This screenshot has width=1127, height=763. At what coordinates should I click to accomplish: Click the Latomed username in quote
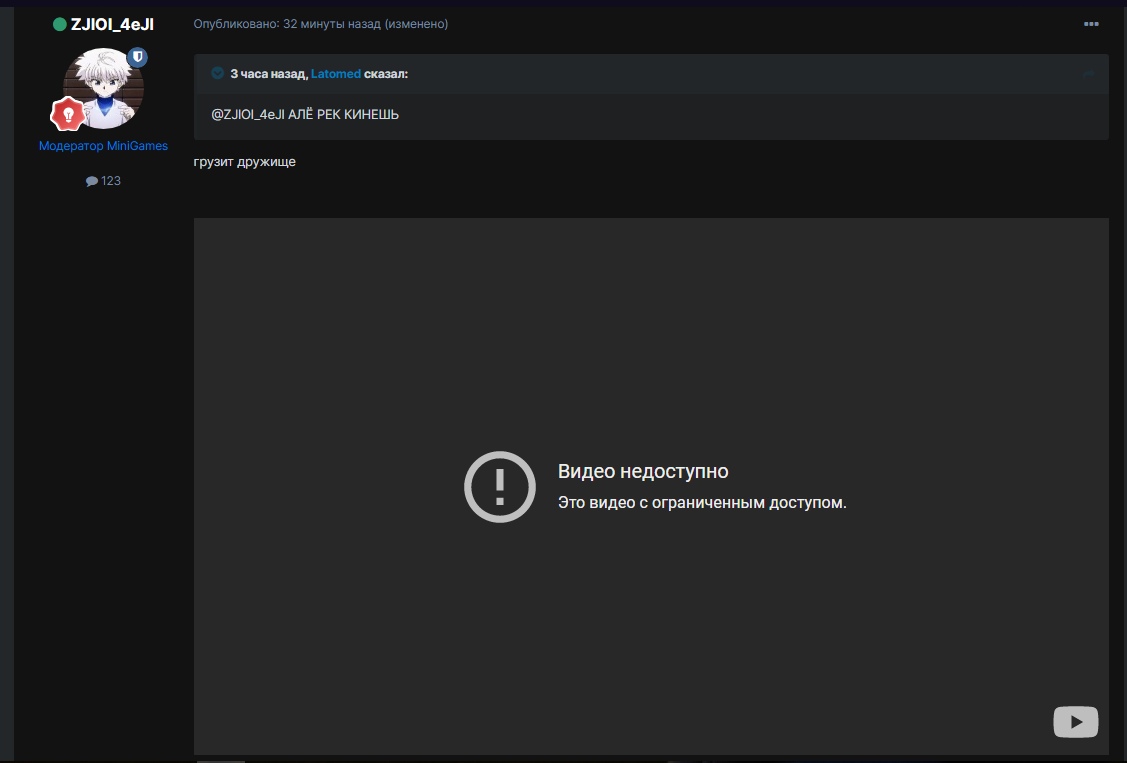tap(335, 74)
